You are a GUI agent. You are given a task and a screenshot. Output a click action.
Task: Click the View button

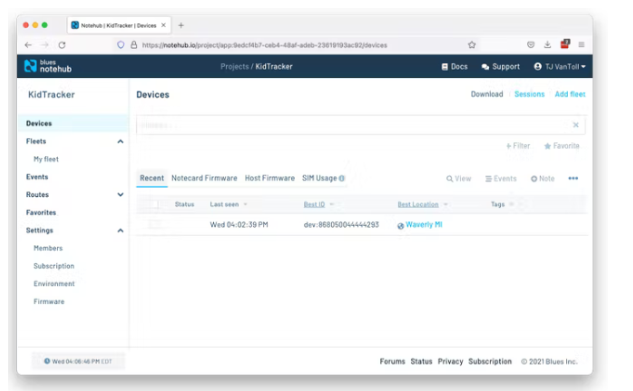pos(459,178)
